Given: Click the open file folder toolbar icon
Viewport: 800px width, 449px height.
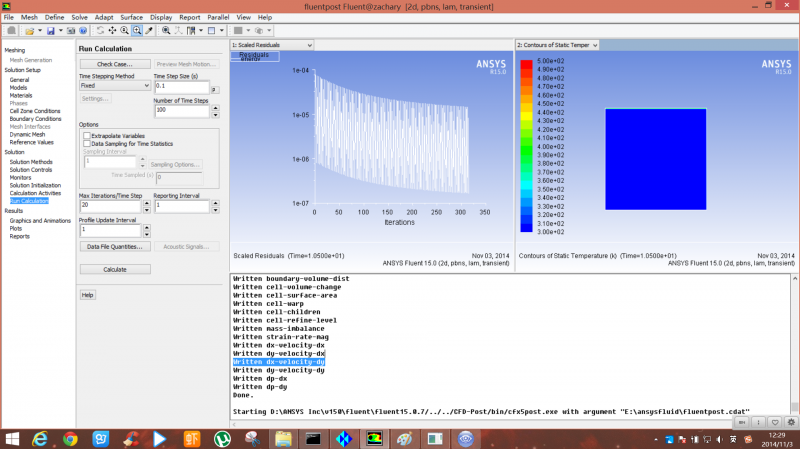Looking at the screenshot, I should click(x=28, y=30).
